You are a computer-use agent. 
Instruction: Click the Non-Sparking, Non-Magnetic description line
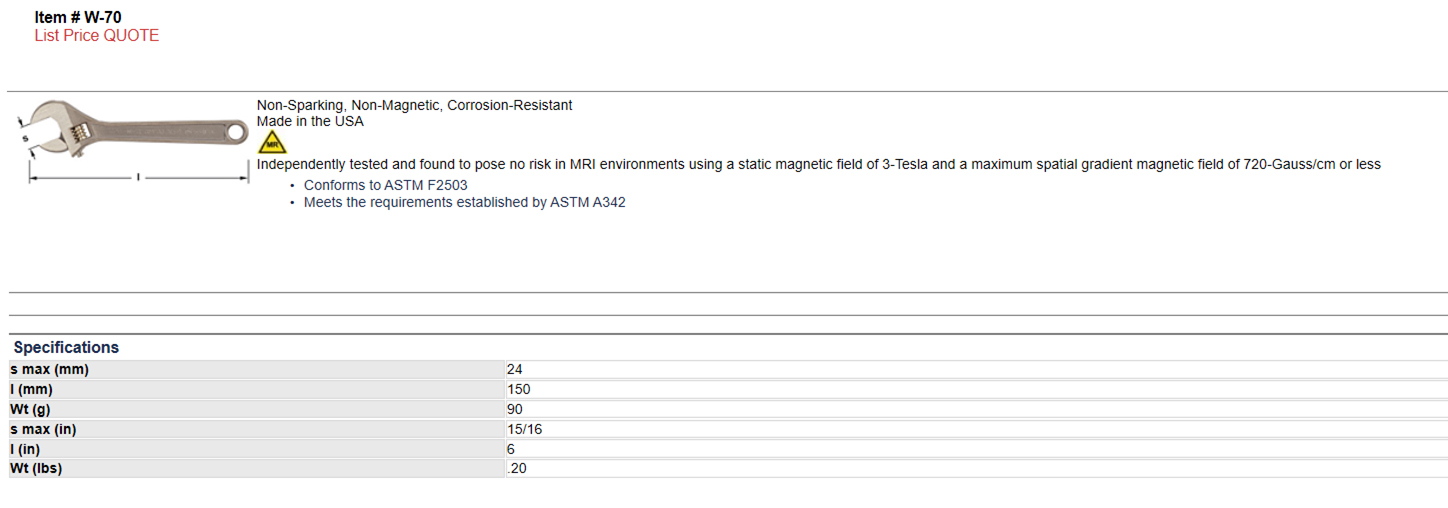click(x=415, y=105)
